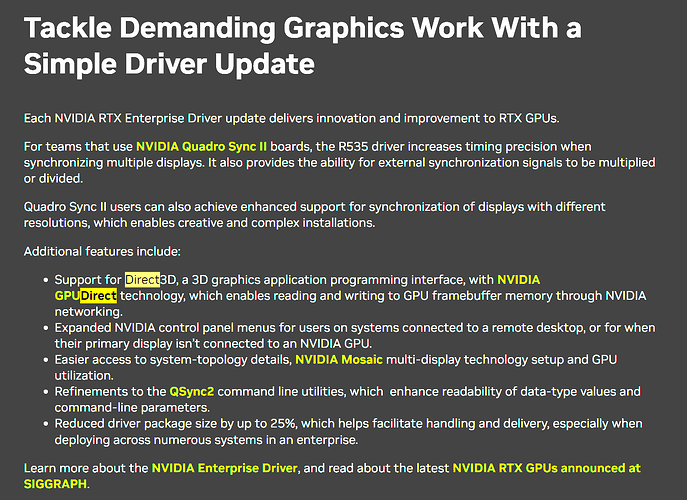
Task: Click the text 'Reduced driver package size by up to 25%'
Action: coord(176,424)
